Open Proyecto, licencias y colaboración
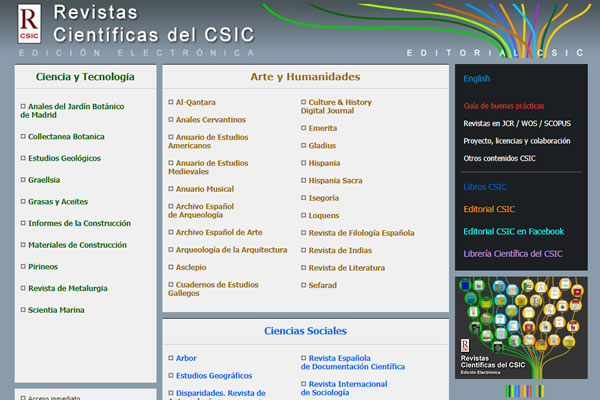 click(517, 141)
